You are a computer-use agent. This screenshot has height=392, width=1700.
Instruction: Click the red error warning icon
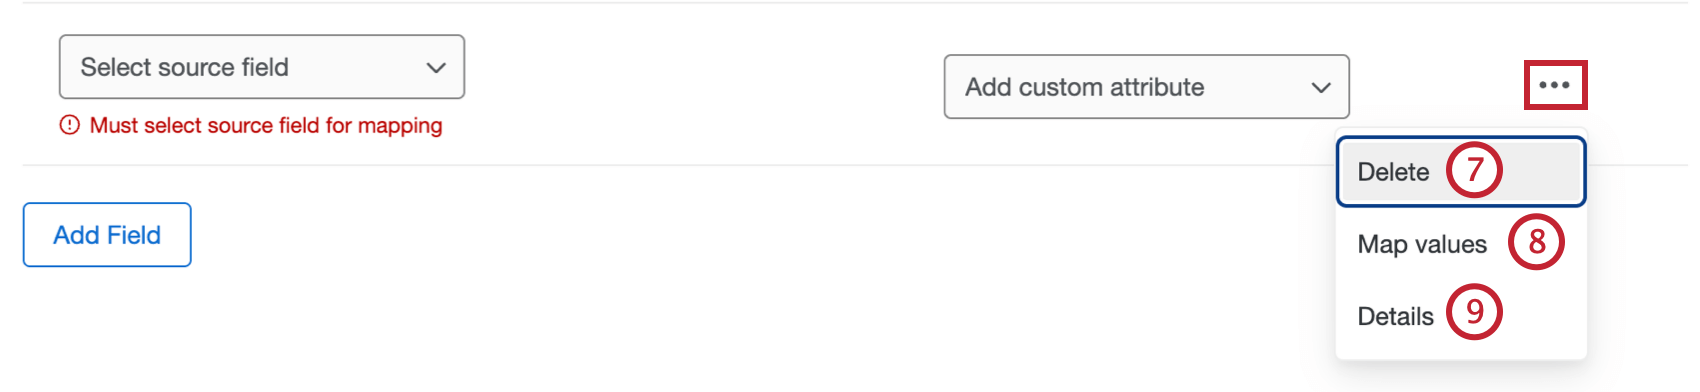click(x=69, y=125)
